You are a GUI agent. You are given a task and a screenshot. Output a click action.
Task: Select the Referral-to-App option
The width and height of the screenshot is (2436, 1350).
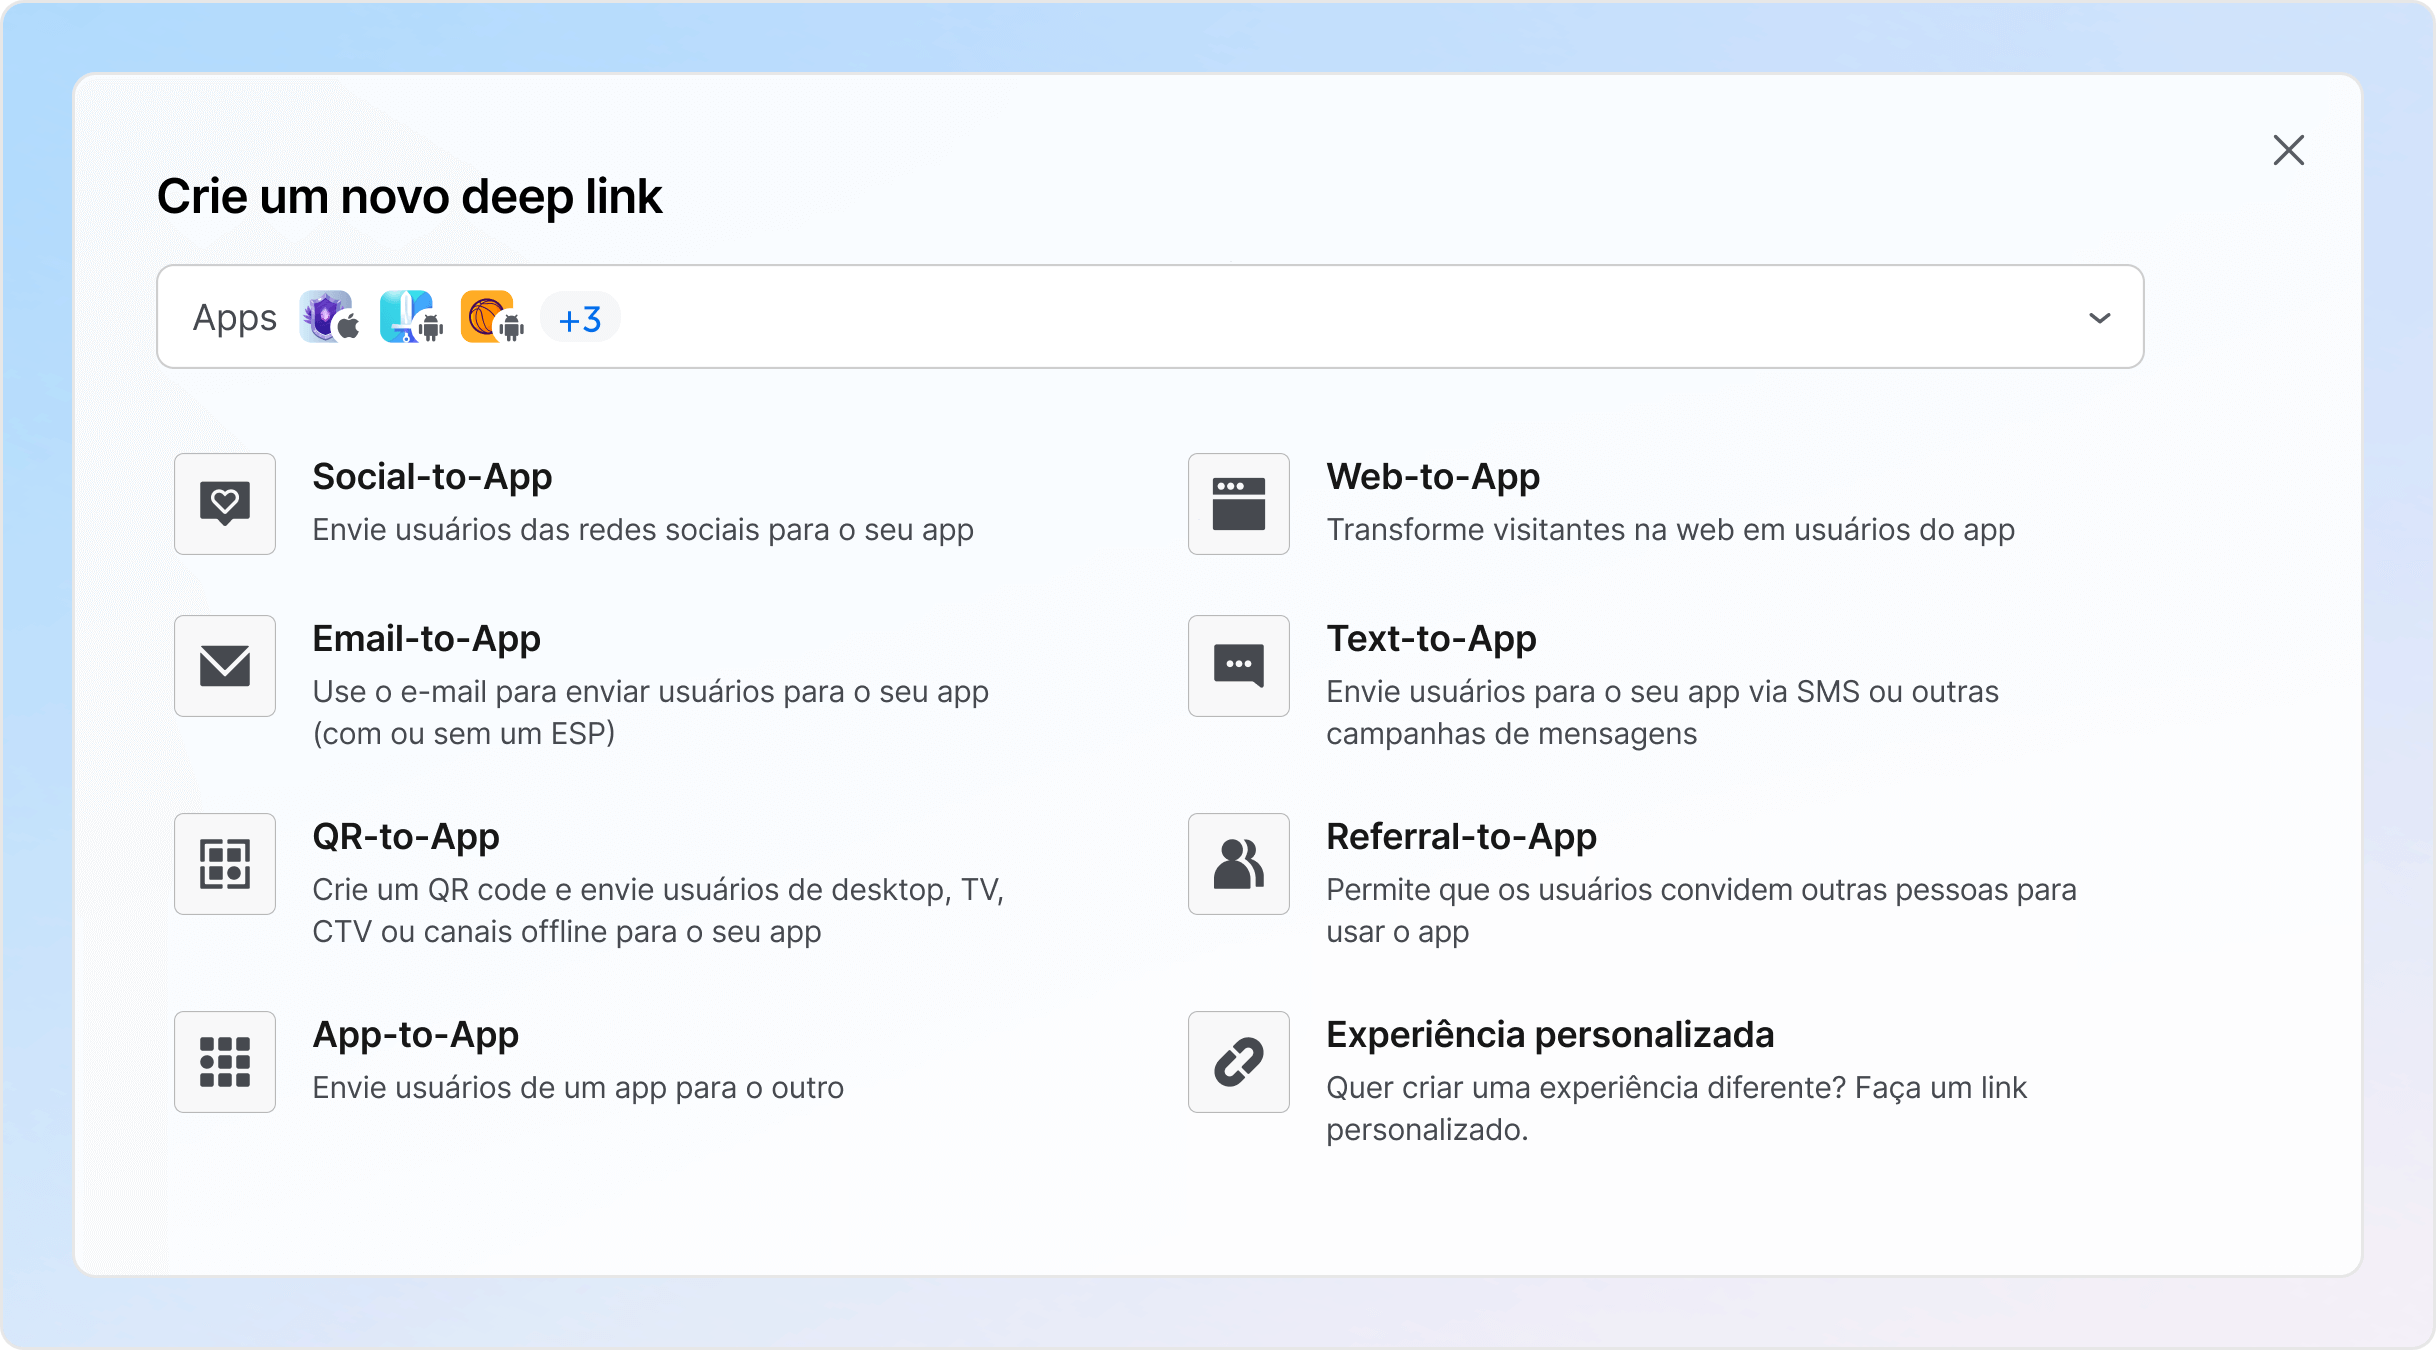(x=1461, y=837)
